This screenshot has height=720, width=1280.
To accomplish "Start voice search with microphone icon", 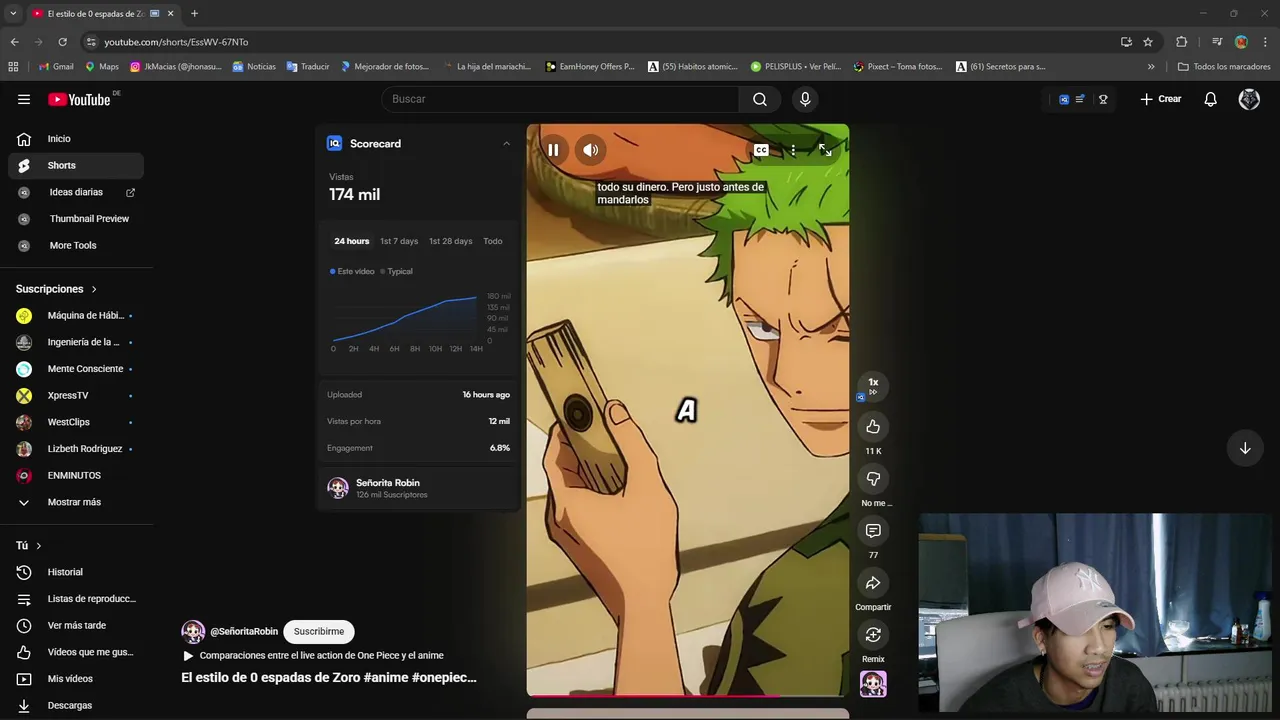I will point(805,99).
